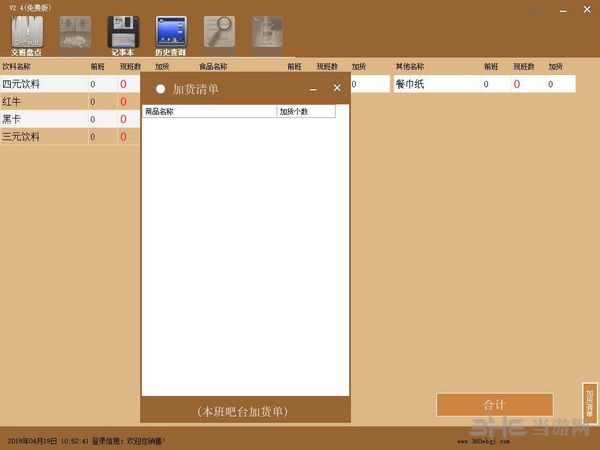Minimize the 加货清单 dialog
The height and width of the screenshot is (450, 600).
pos(313,89)
